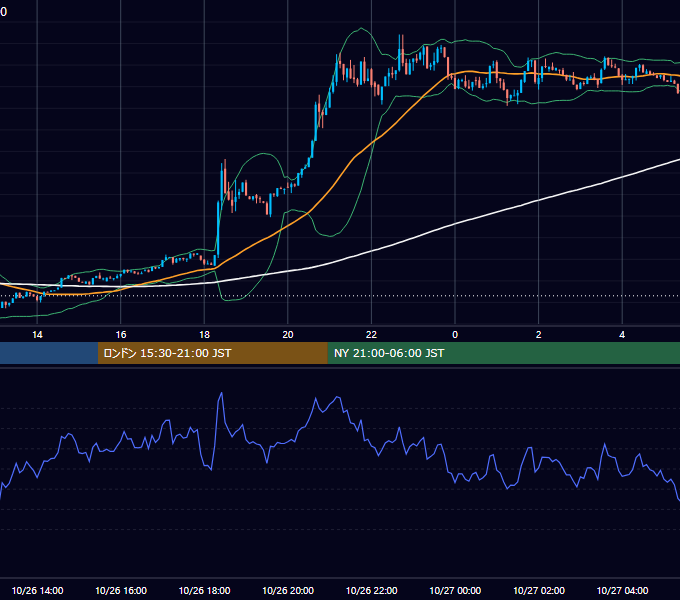The height and width of the screenshot is (600, 680).
Task: Click the date label 10/26 16:00
Action: coord(121,591)
